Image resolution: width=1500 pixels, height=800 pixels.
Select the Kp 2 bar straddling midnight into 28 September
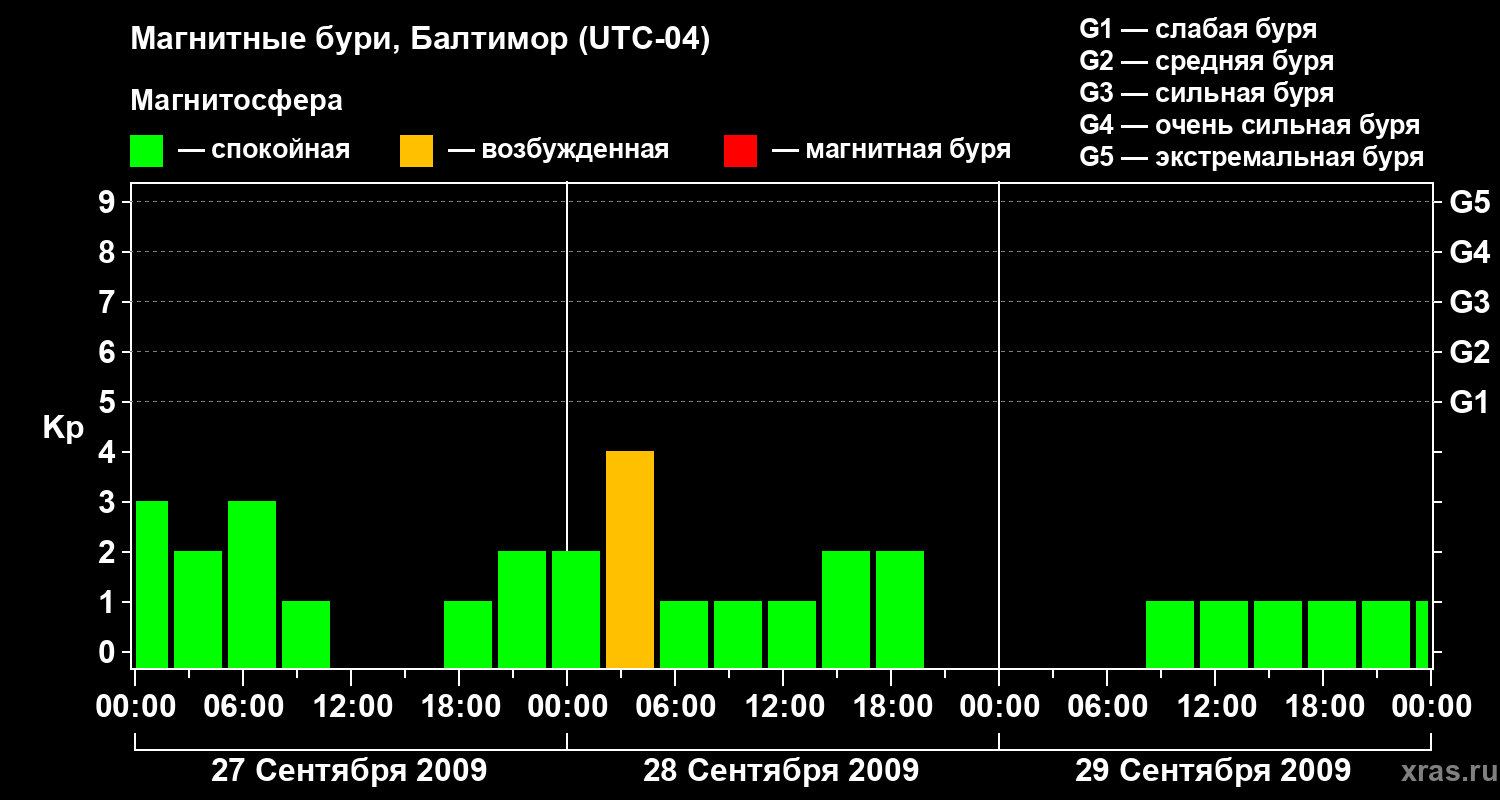point(576,609)
